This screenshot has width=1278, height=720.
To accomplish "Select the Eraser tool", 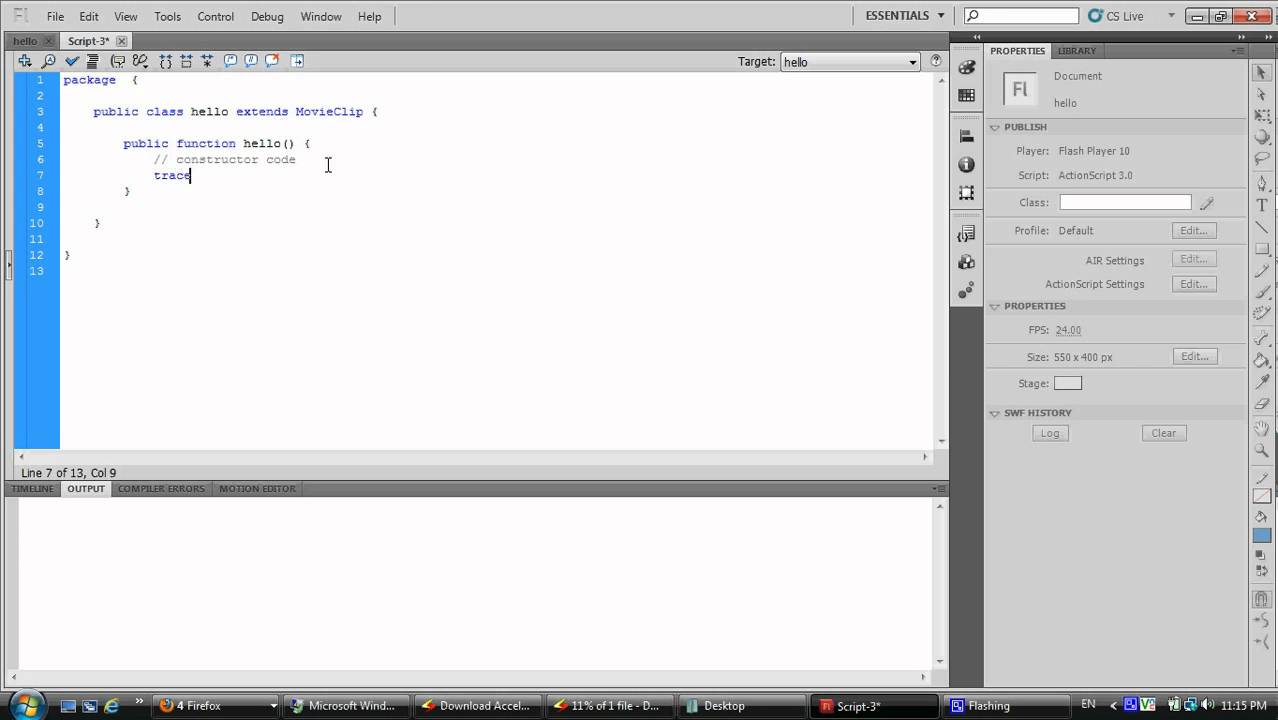I will tap(1261, 405).
